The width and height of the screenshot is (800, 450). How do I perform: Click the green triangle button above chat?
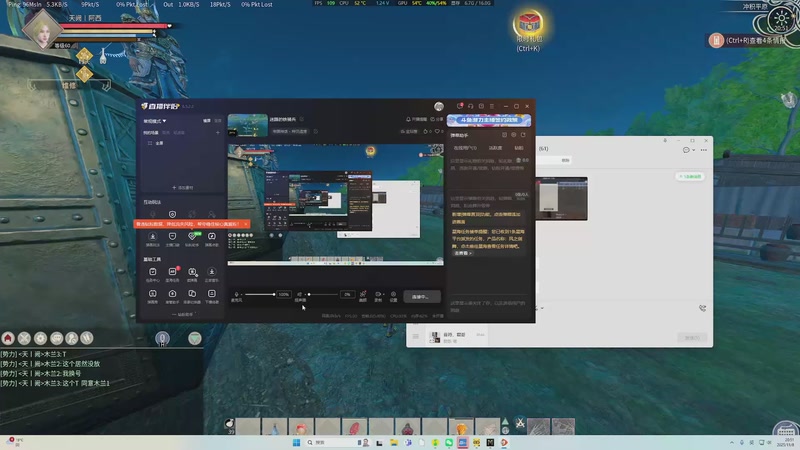click(194, 338)
